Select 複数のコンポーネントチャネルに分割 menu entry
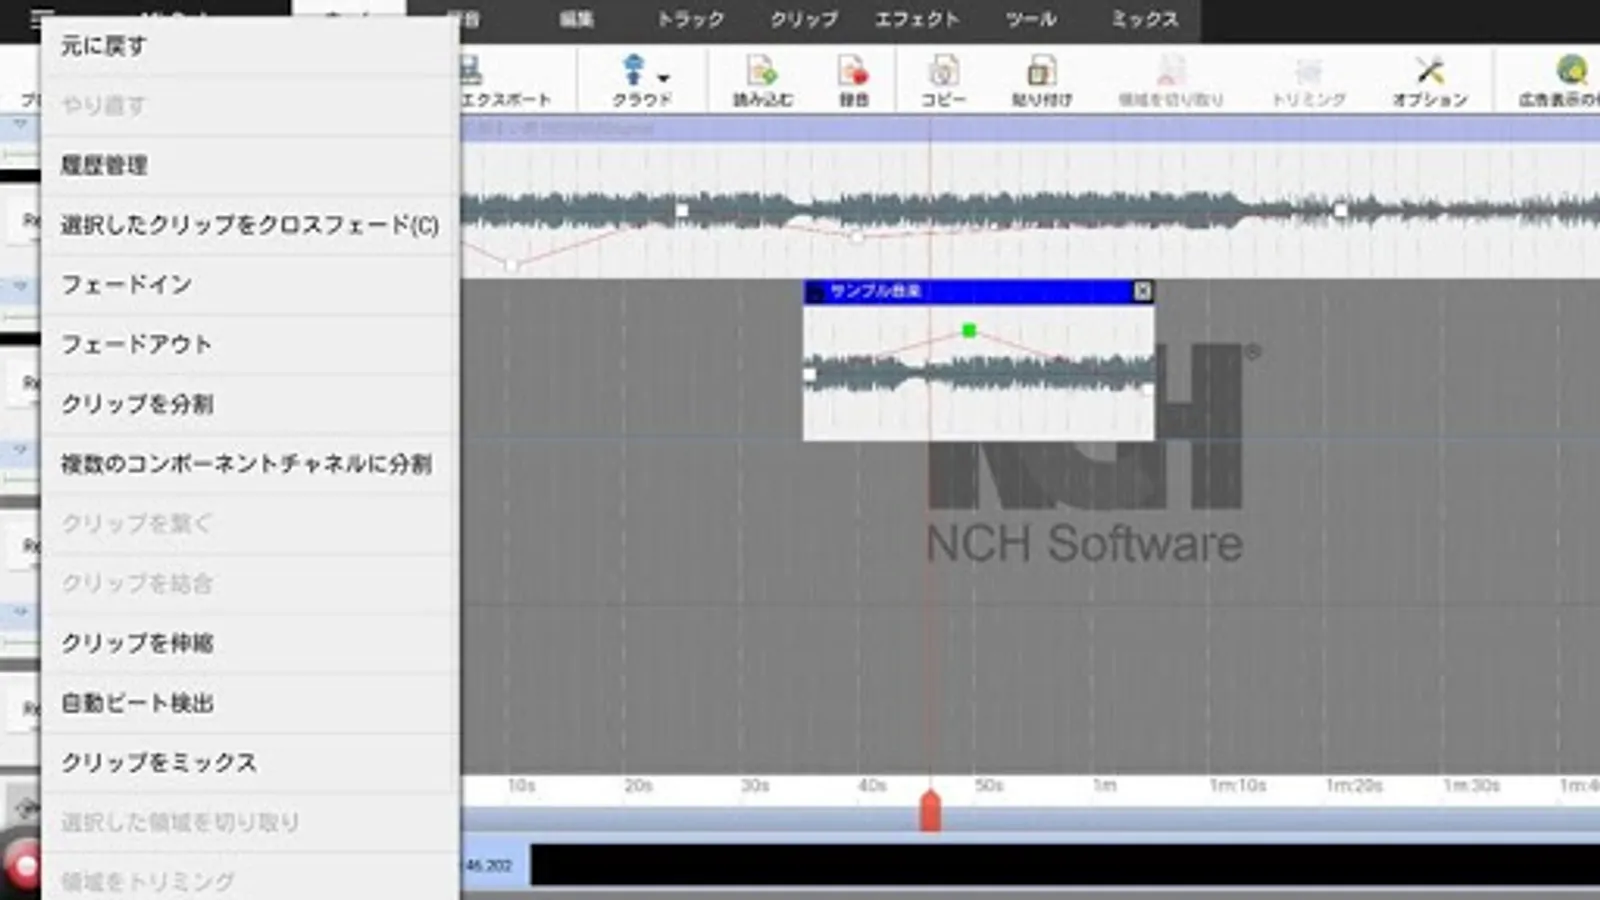The image size is (1600, 900). 250,464
